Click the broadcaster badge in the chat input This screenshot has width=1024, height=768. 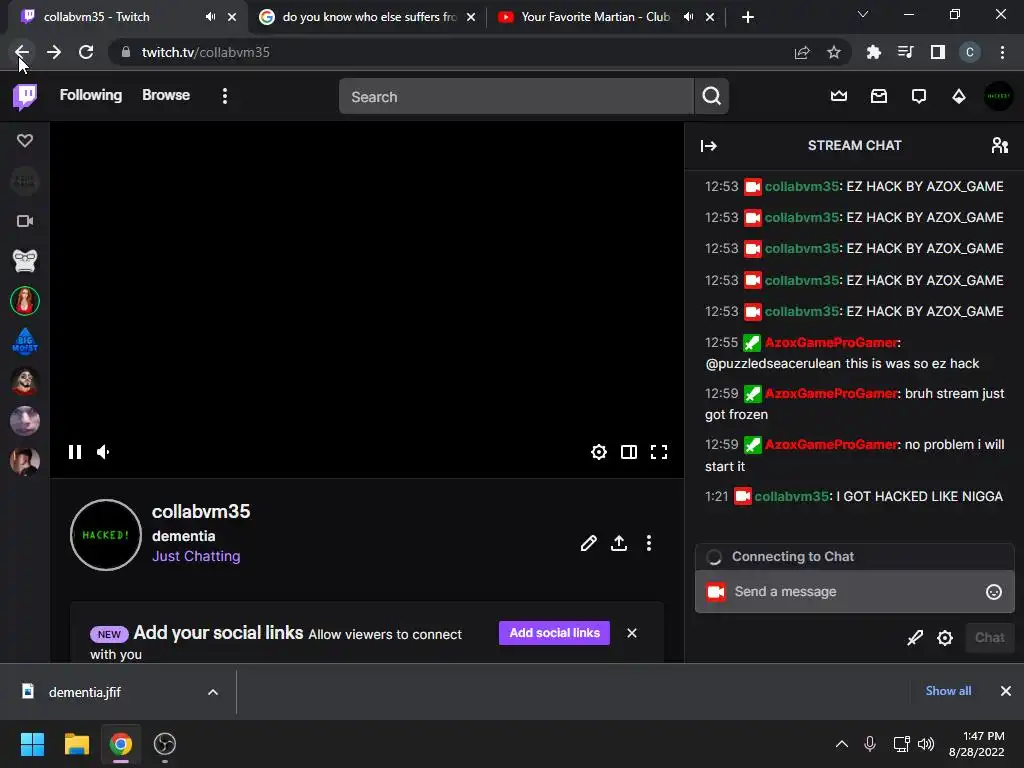coord(716,592)
